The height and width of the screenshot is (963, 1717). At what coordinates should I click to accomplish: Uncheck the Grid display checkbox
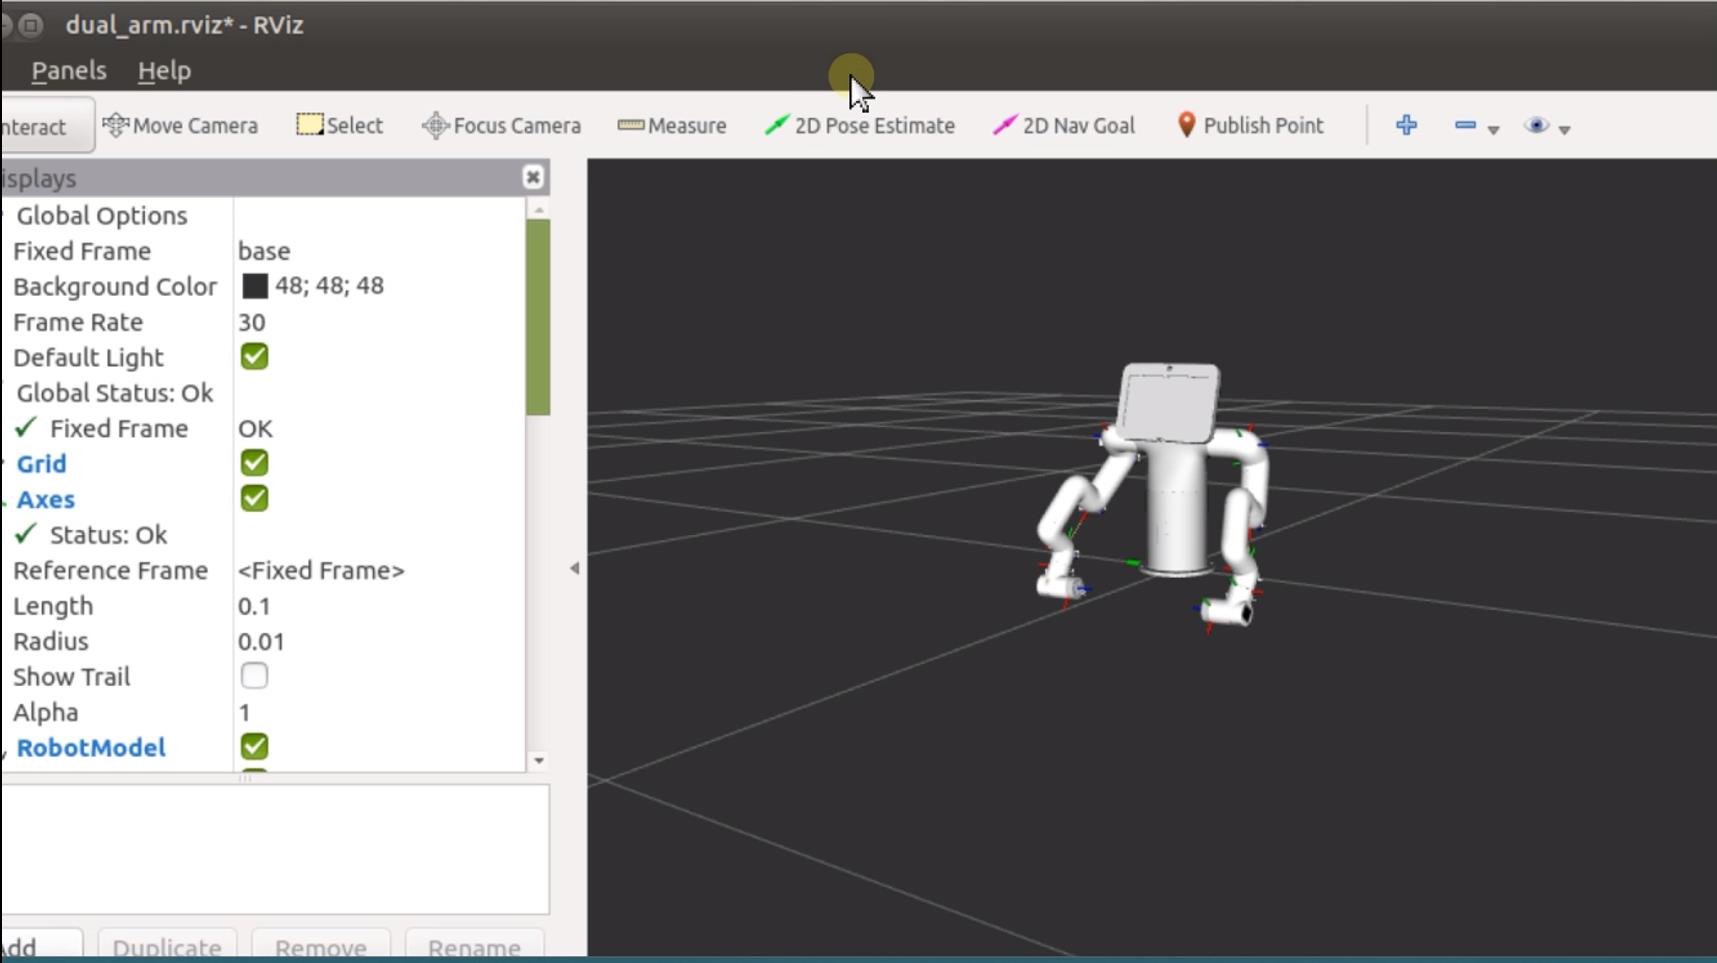[x=254, y=463]
